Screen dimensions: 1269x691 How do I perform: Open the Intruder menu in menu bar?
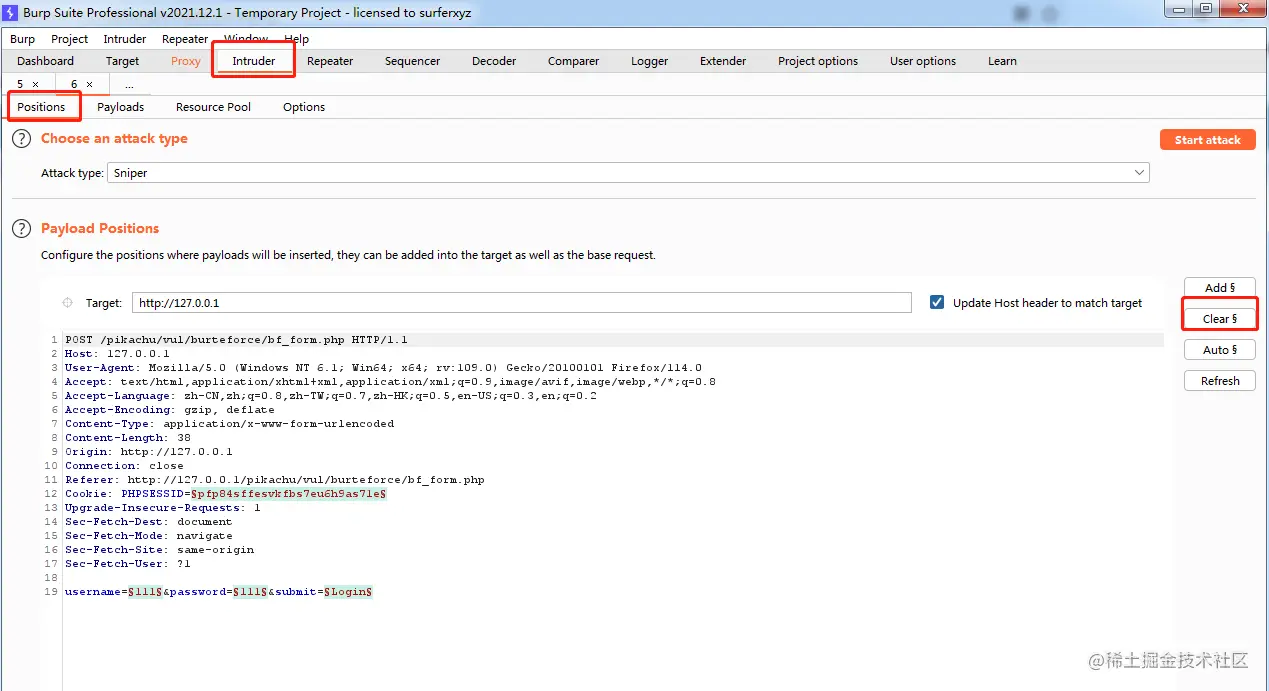tap(125, 39)
